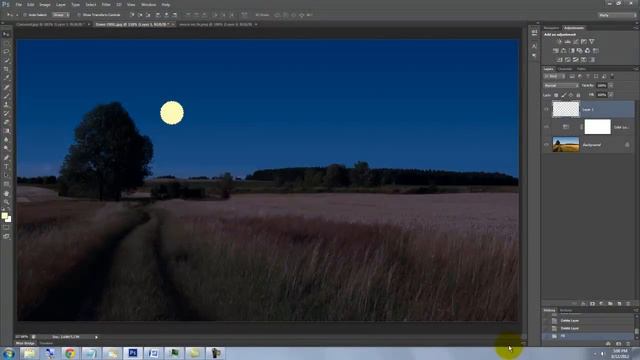This screenshot has height=360, width=640.
Task: Add a Curves adjustment
Action: pyautogui.click(x=576, y=41)
